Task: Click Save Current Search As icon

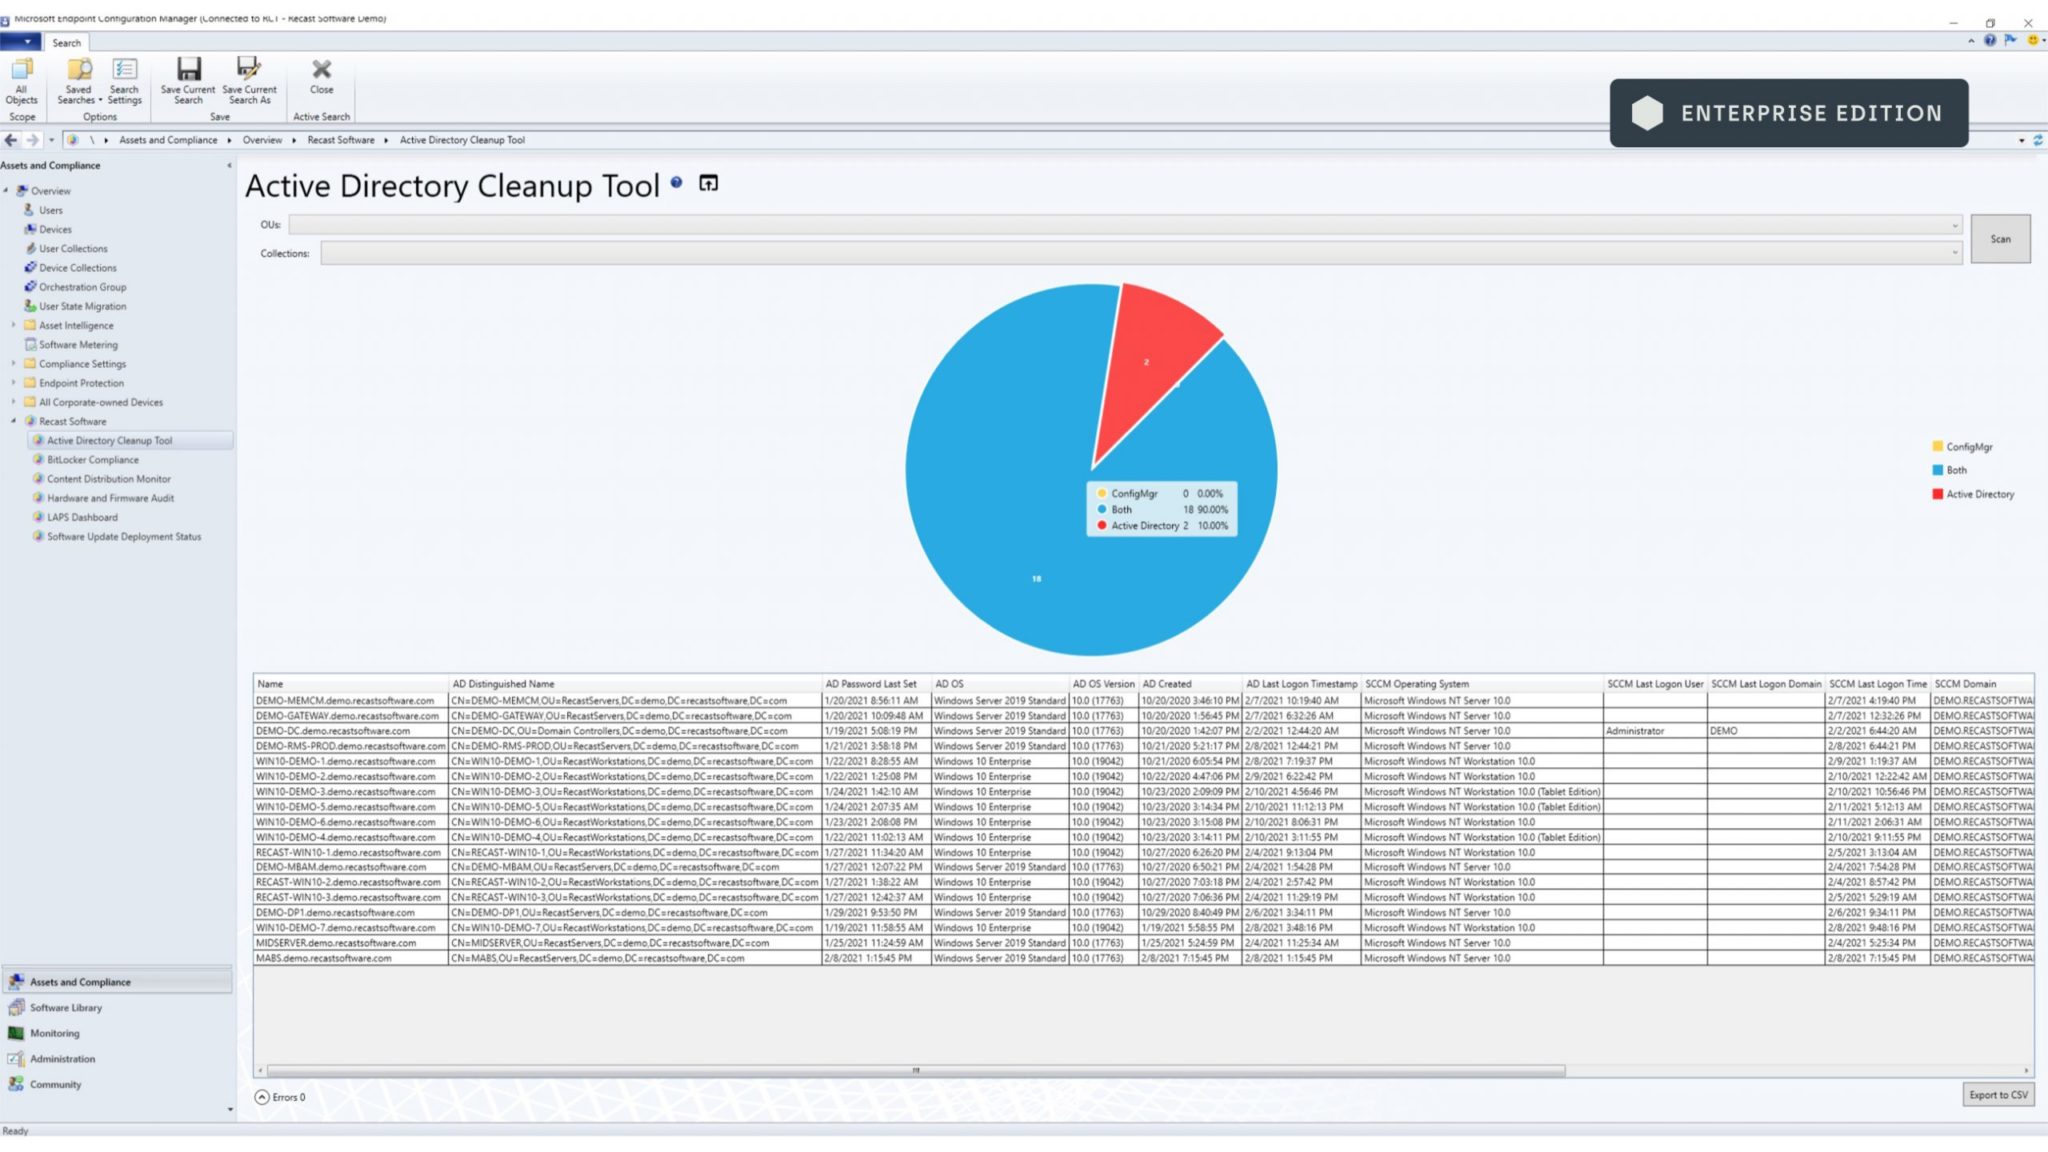Action: point(249,81)
